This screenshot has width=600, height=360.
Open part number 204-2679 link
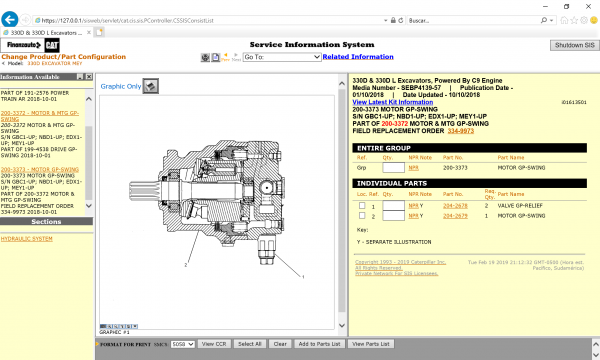(455, 216)
